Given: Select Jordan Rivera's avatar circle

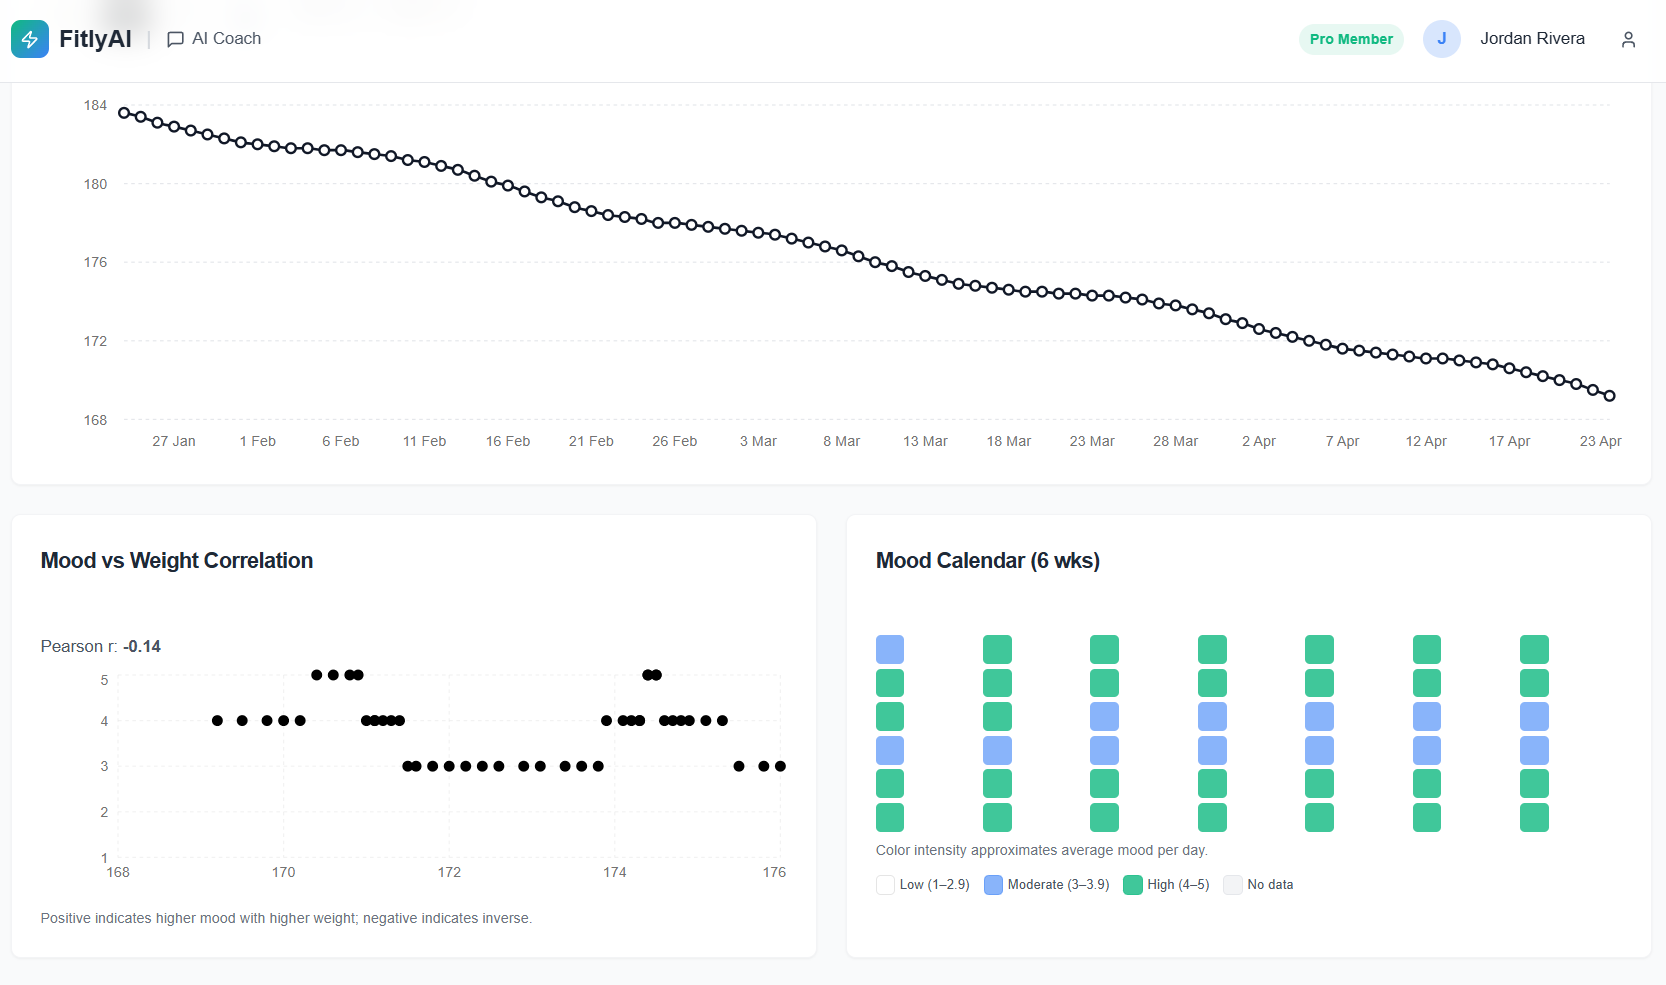Looking at the screenshot, I should tap(1441, 38).
